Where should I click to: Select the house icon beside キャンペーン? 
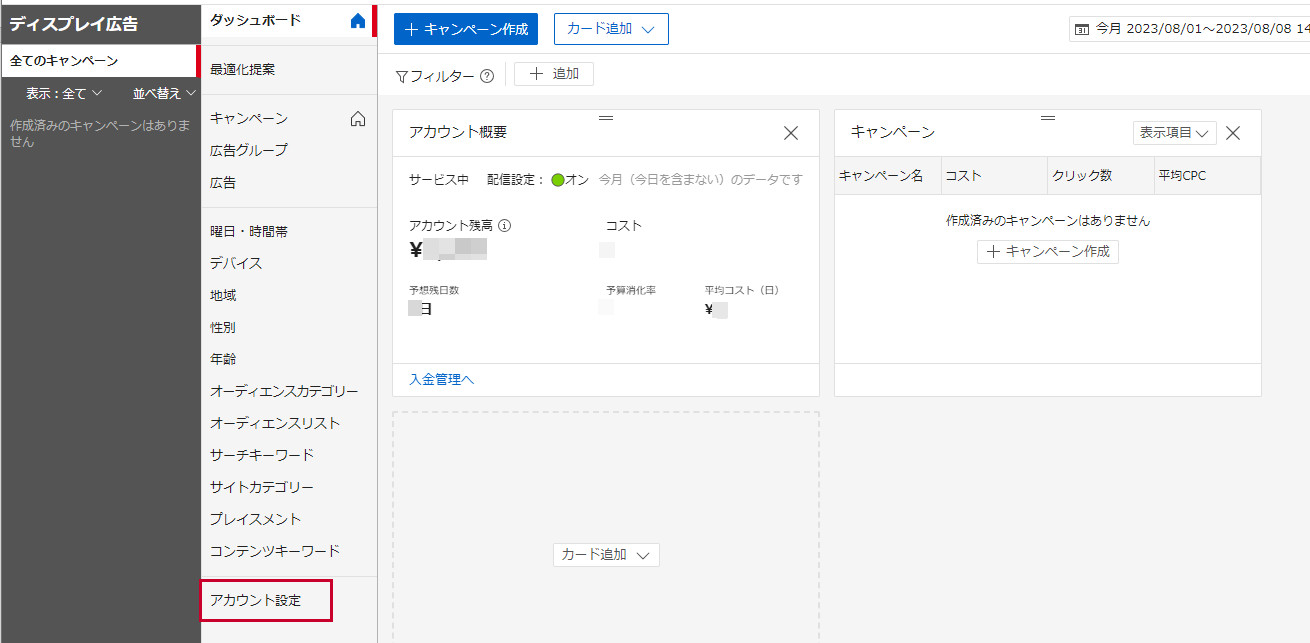[357, 117]
